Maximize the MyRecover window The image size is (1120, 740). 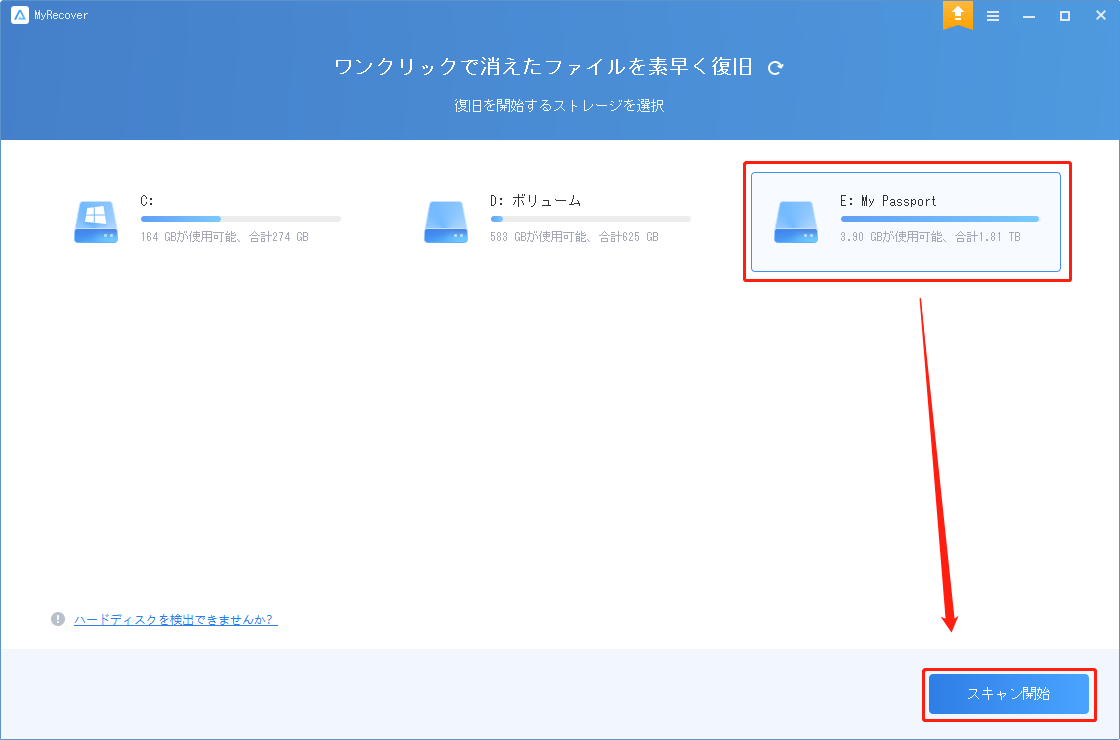1063,15
